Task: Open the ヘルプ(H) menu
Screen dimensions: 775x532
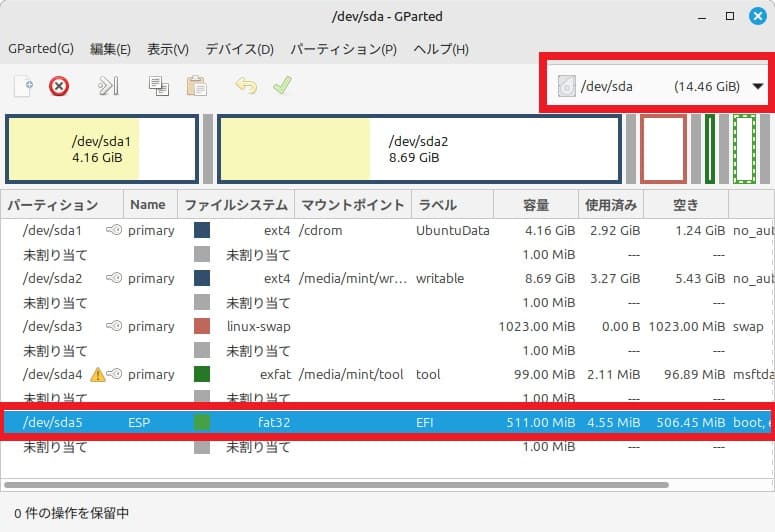Action: pyautogui.click(x=441, y=49)
